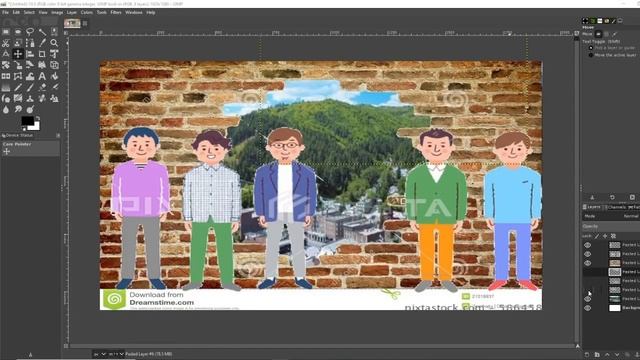Open the zoom level dropdown

click(x=116, y=354)
